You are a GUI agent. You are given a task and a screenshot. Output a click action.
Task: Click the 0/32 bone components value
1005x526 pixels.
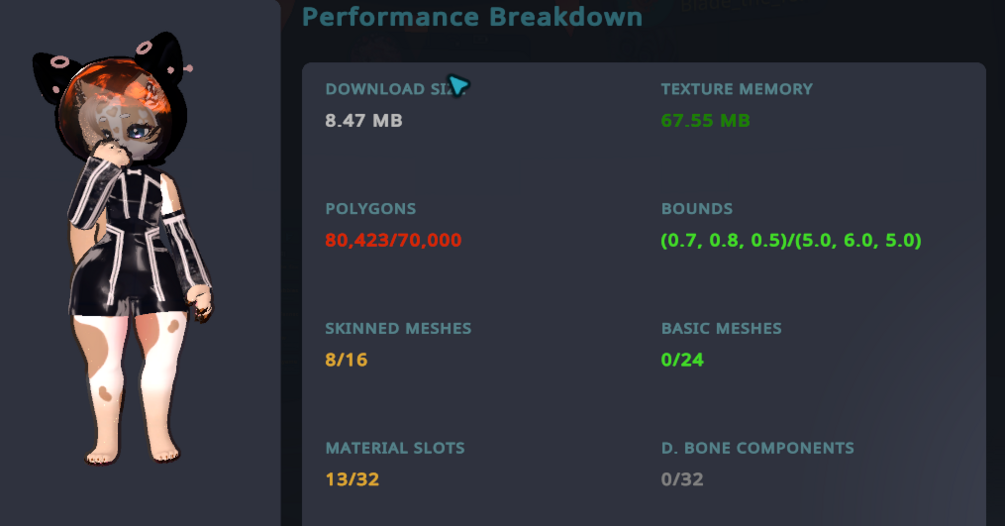(682, 479)
